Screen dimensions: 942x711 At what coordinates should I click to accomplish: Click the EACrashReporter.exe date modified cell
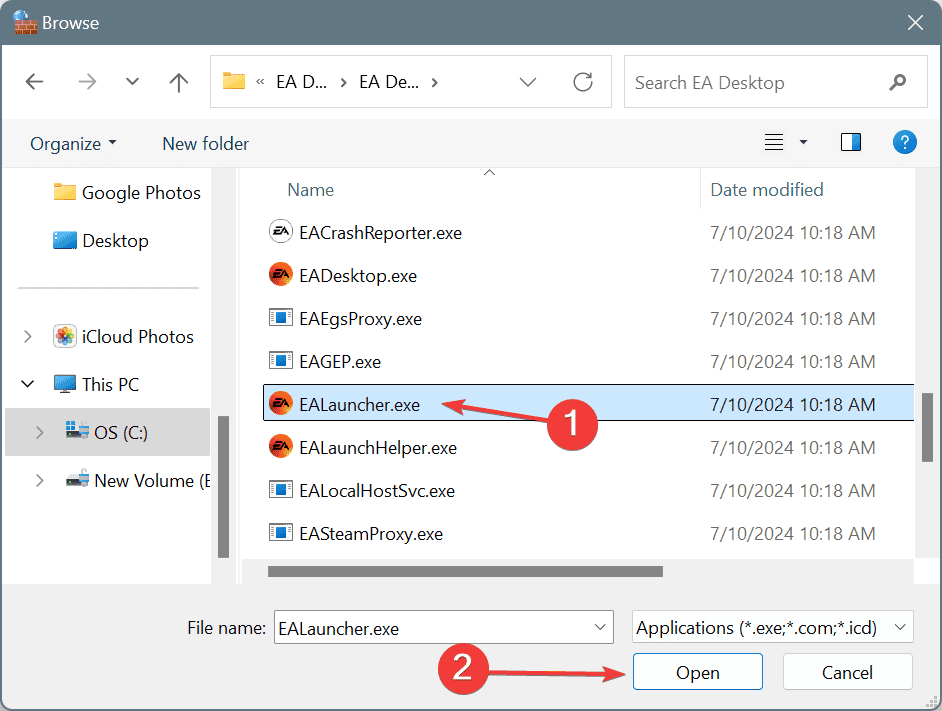[792, 233]
